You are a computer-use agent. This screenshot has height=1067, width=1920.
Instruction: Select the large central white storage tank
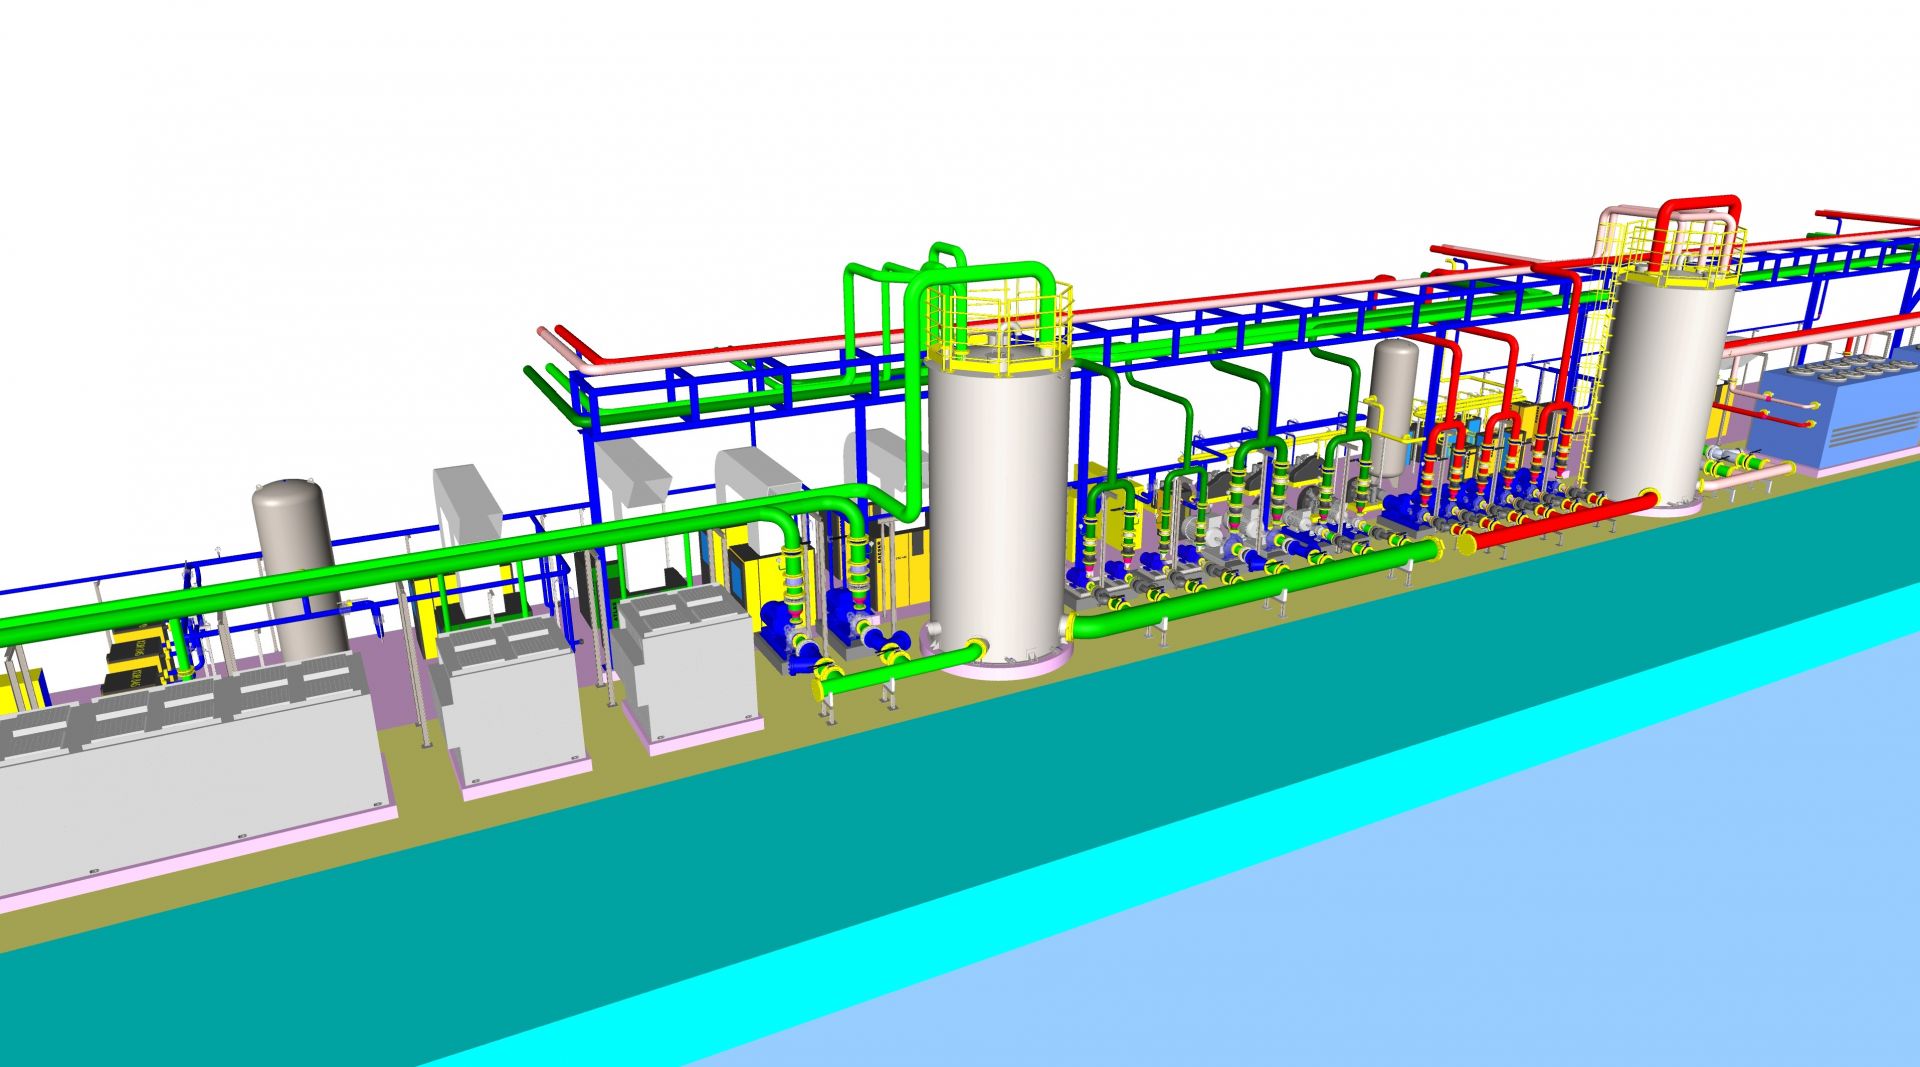998,500
